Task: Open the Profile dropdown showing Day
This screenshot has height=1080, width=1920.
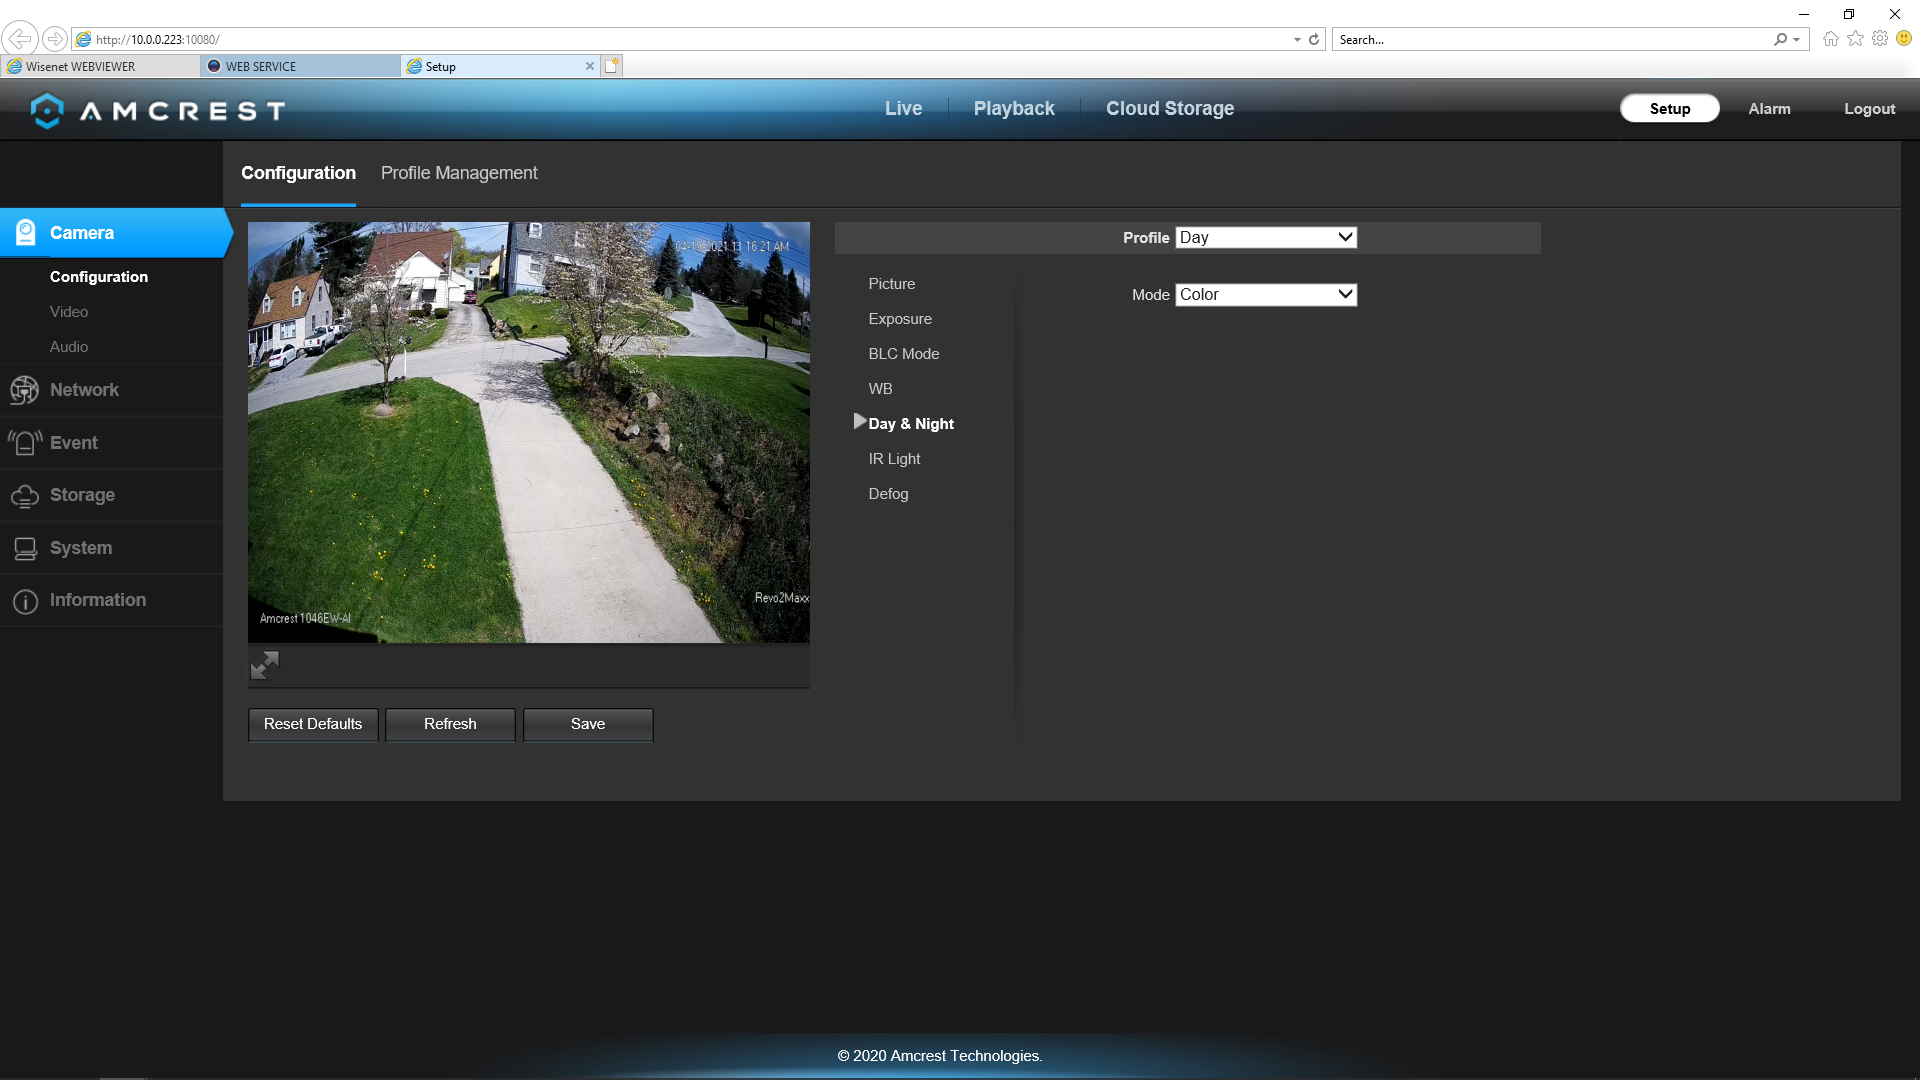Action: [1265, 237]
